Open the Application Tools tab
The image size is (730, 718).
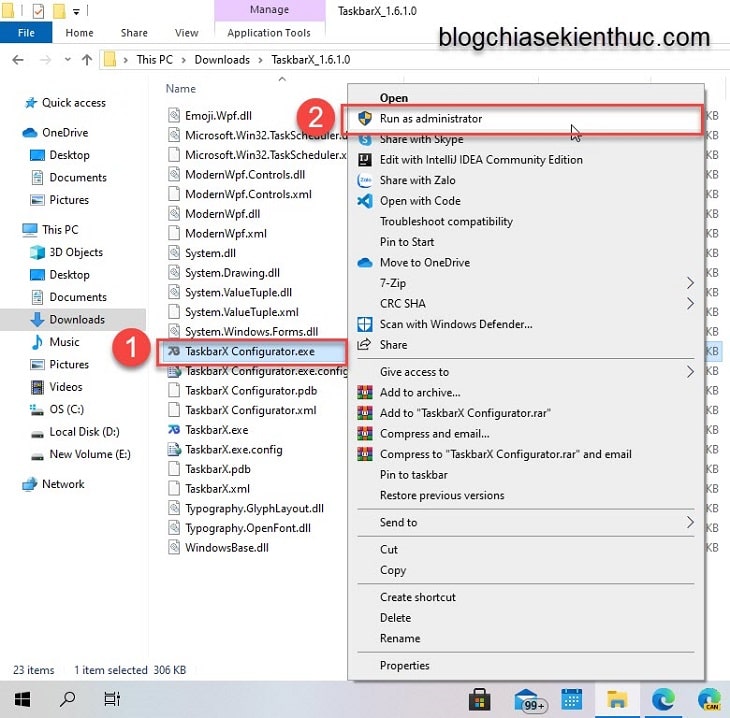click(269, 33)
